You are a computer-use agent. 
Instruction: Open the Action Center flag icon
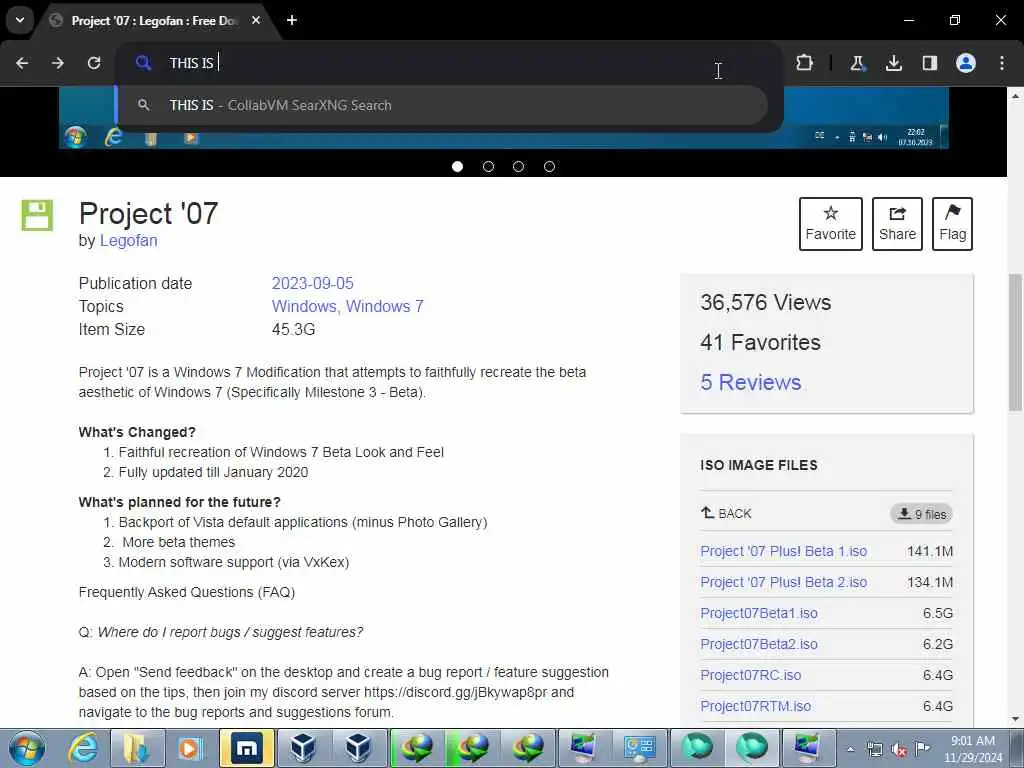tap(922, 748)
